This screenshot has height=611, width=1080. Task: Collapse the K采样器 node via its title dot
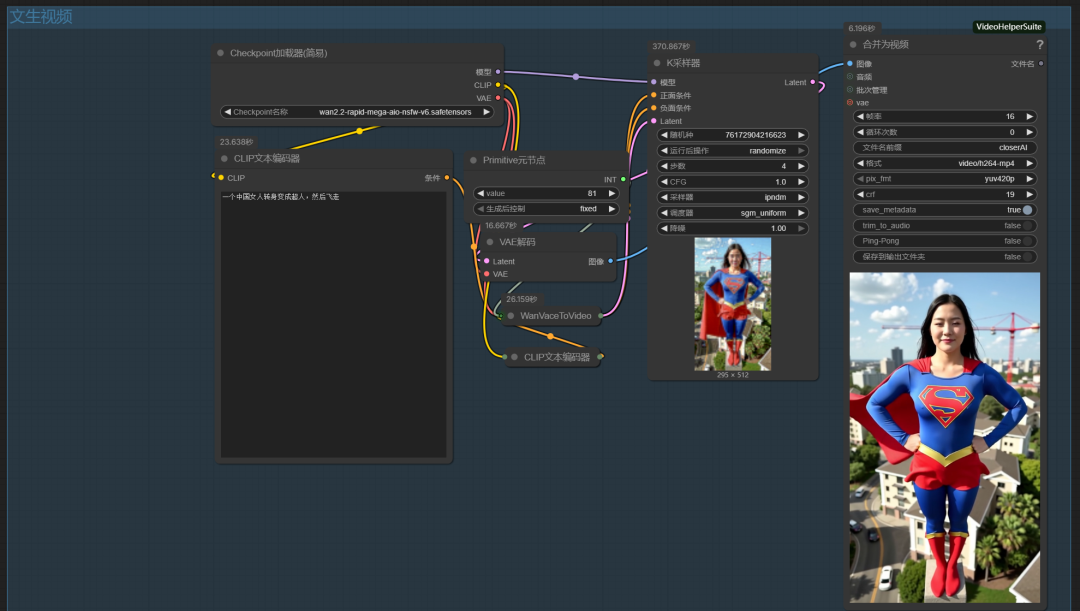[657, 63]
